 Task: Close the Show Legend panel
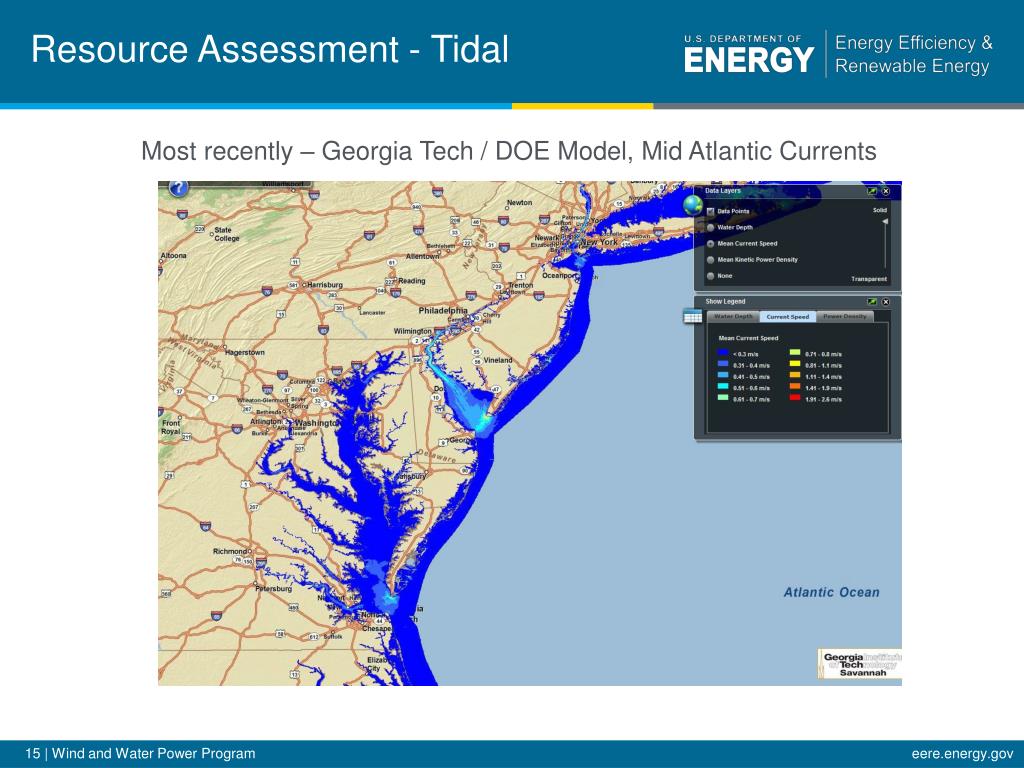(886, 302)
